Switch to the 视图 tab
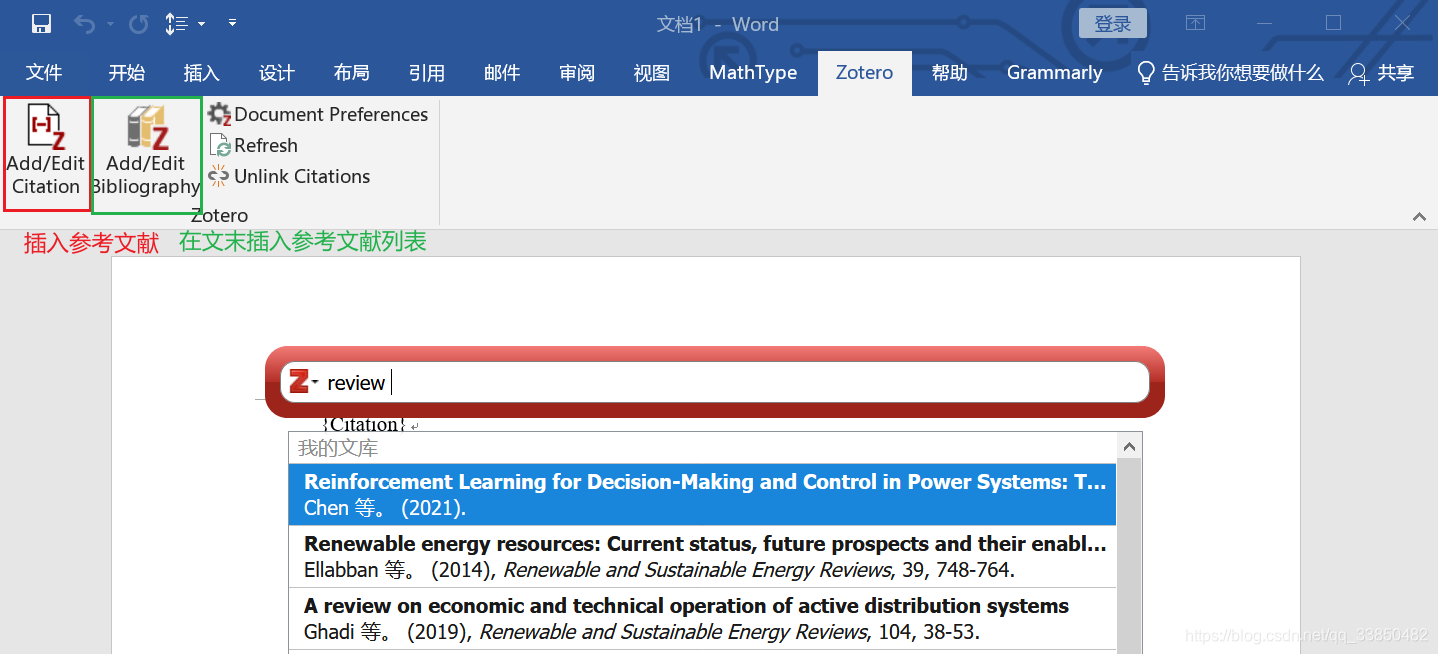Screen dimensions: 1438x654 [x=652, y=72]
